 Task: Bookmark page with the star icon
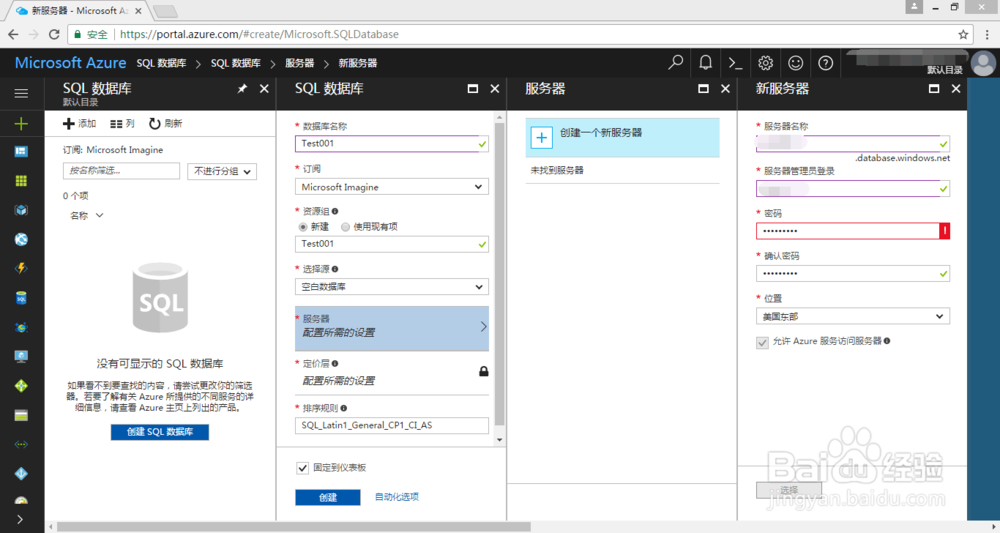click(x=963, y=34)
